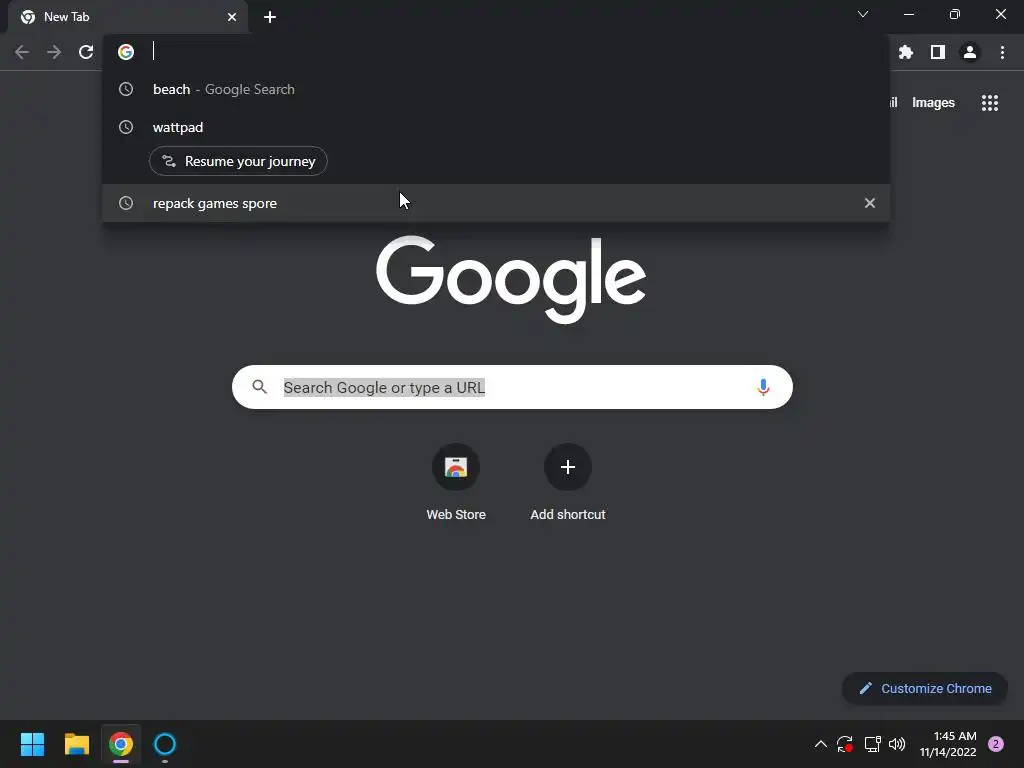Click the network tray icon
The height and width of the screenshot is (768, 1024).
tap(872, 744)
